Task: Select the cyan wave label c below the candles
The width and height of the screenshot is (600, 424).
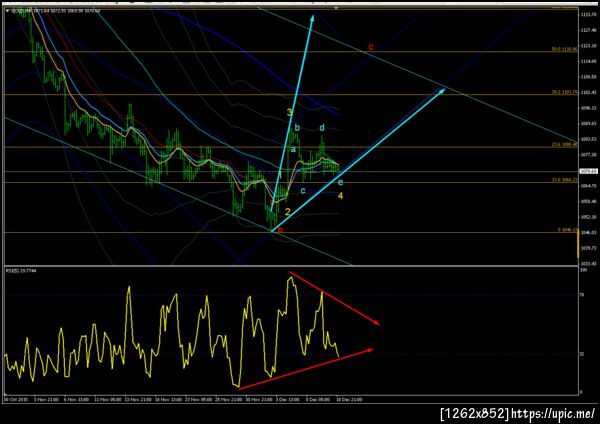Action: point(303,191)
